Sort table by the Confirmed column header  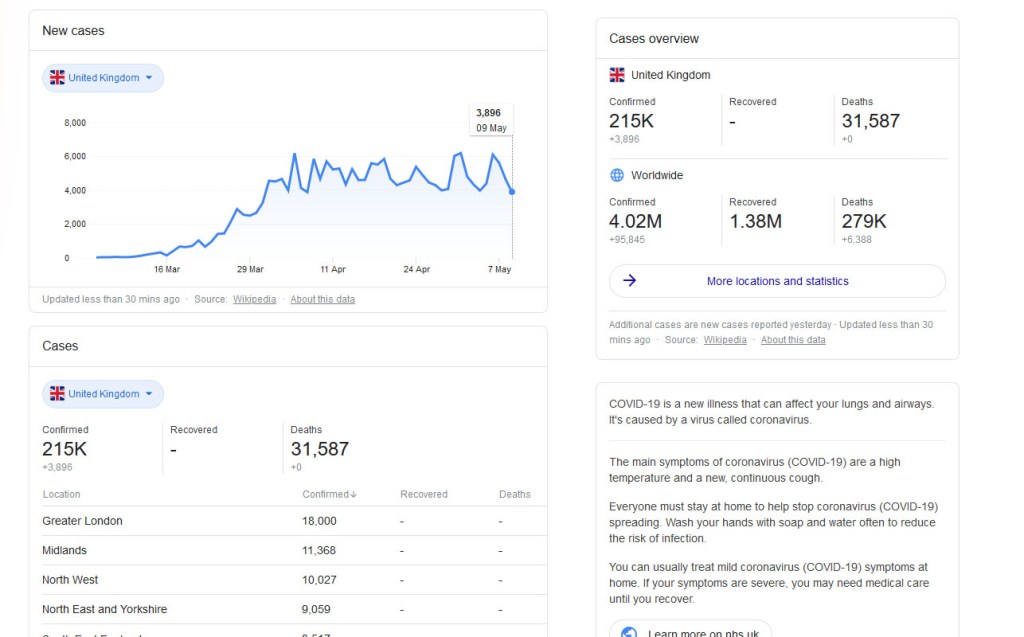point(329,494)
